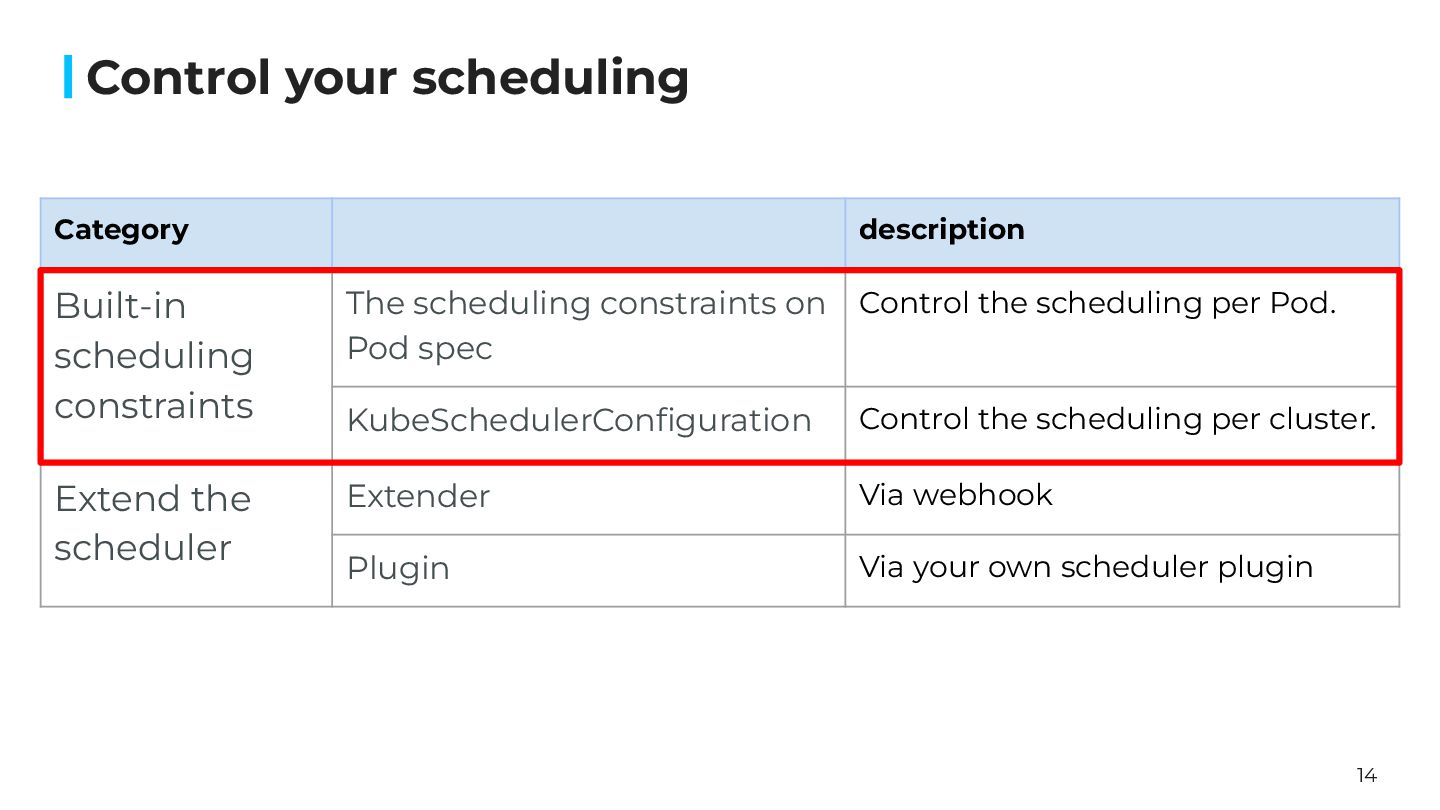Click "Control the scheduling per Pod." description
Viewport: 1440px width, 810px height.
click(1097, 303)
